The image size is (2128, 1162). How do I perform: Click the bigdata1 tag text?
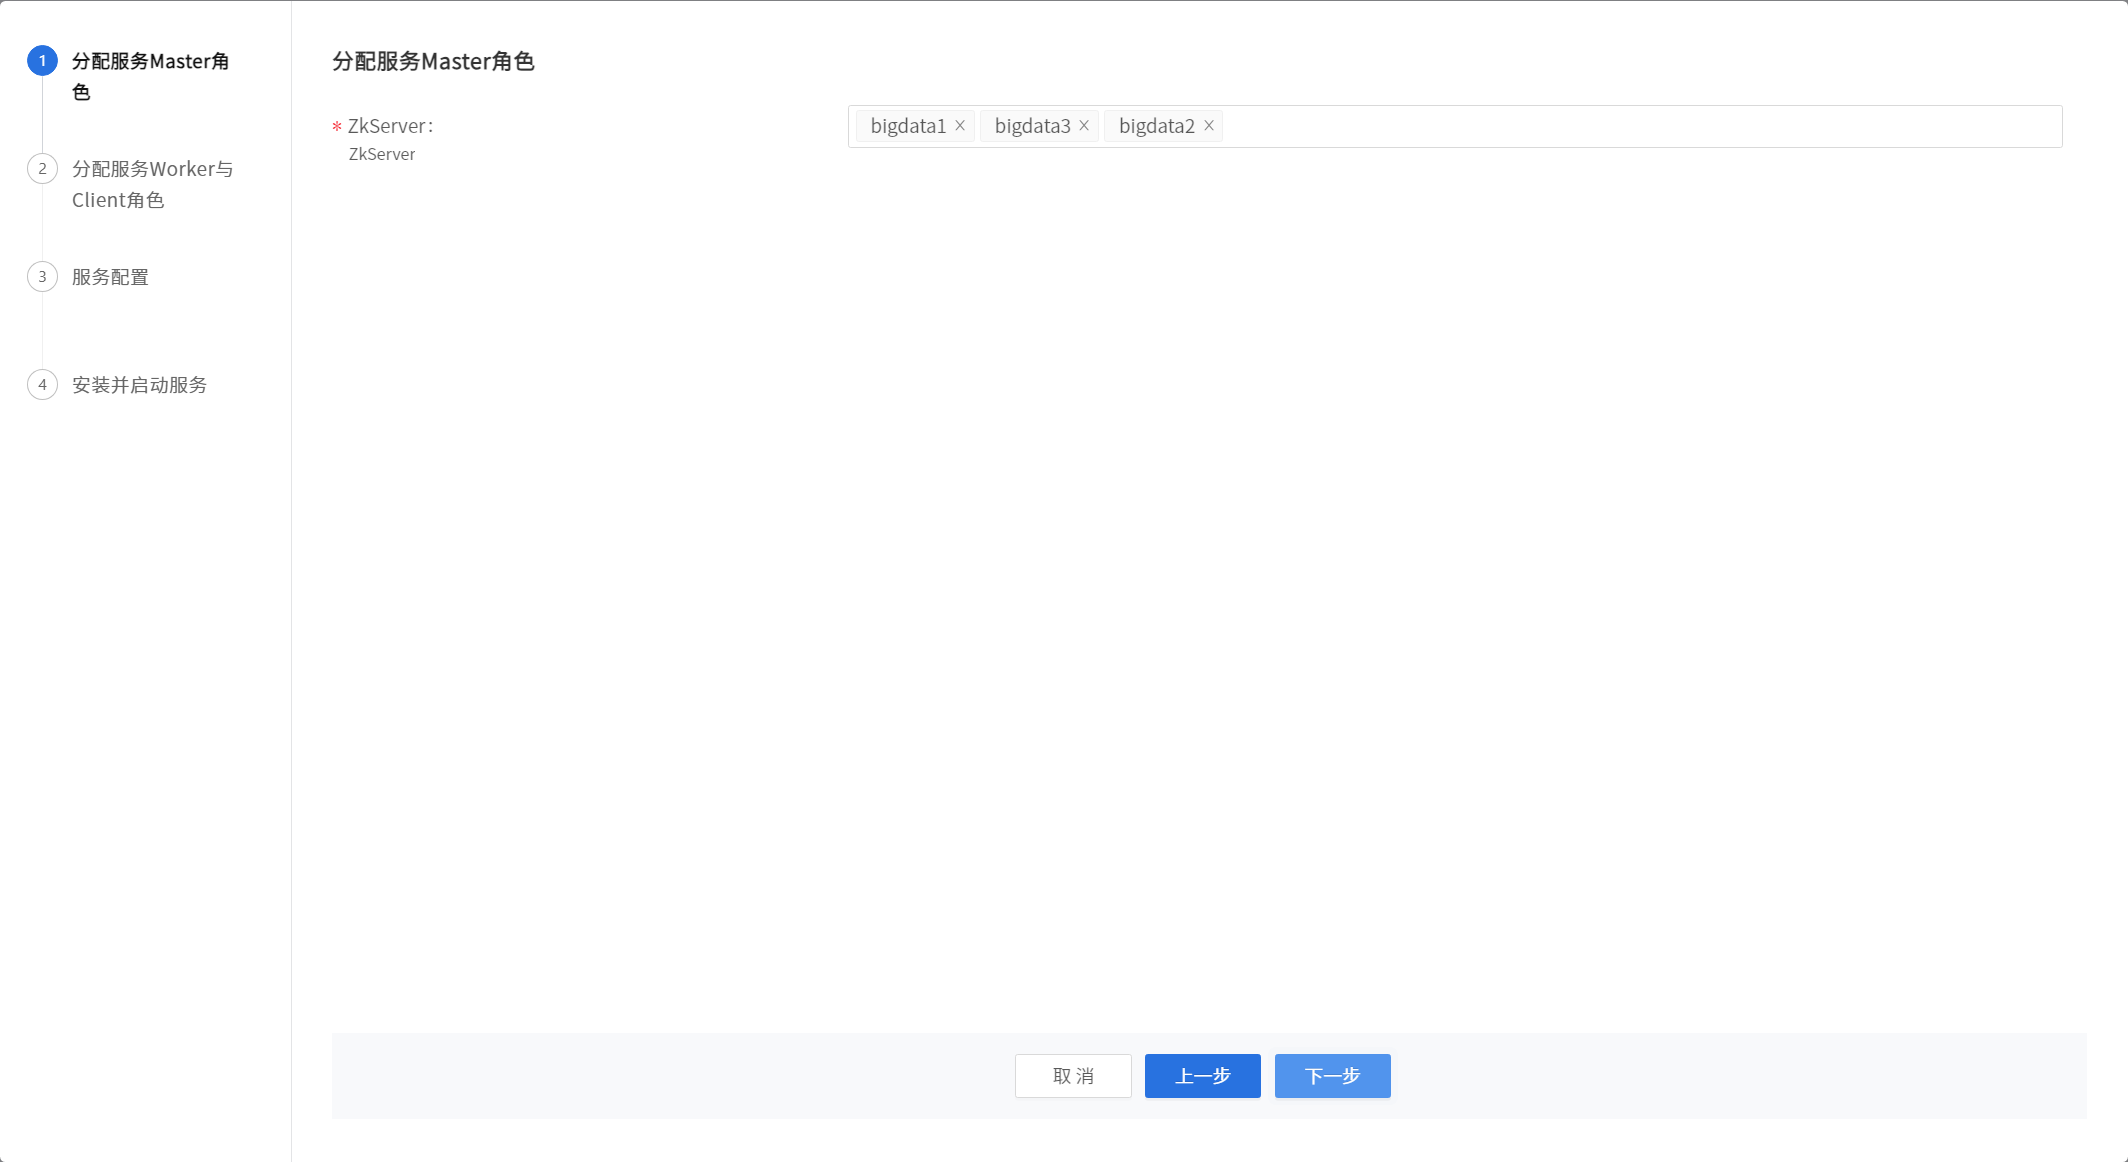(908, 126)
